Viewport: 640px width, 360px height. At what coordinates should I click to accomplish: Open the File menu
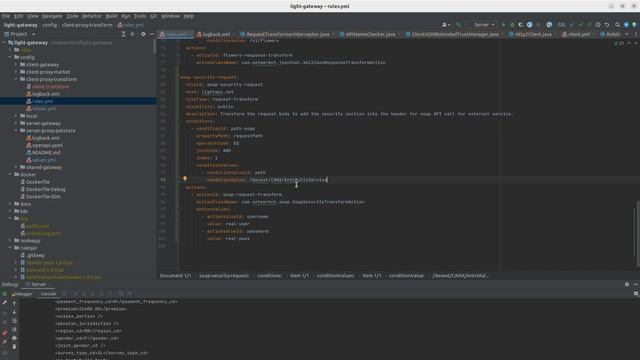[x=6, y=16]
